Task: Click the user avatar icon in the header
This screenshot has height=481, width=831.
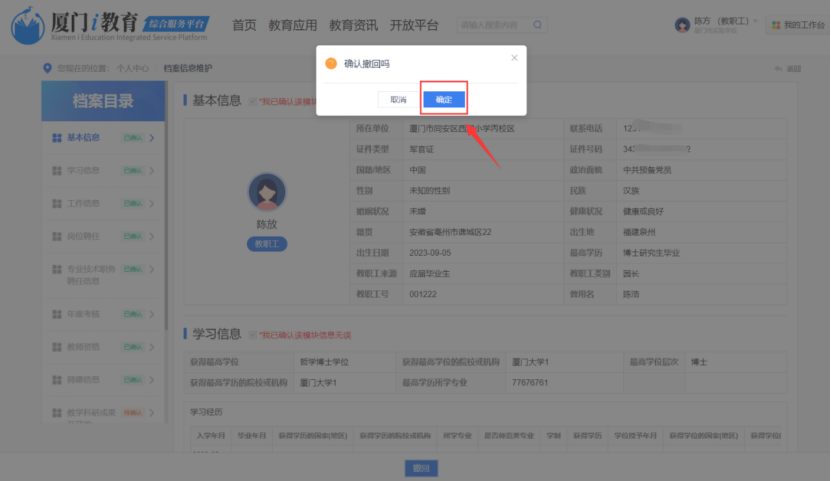Action: click(683, 24)
